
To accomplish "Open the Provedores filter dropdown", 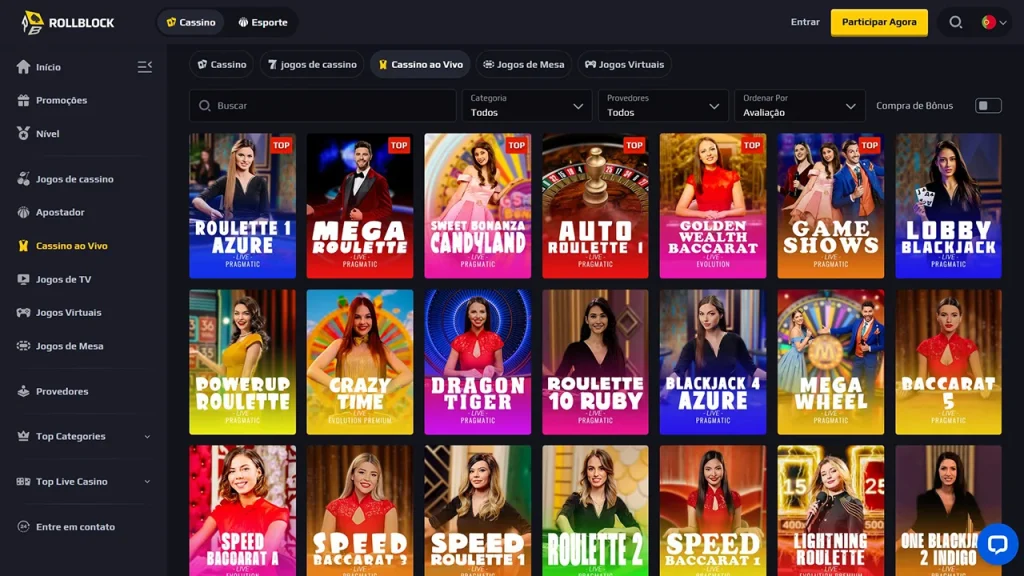I will 663,105.
